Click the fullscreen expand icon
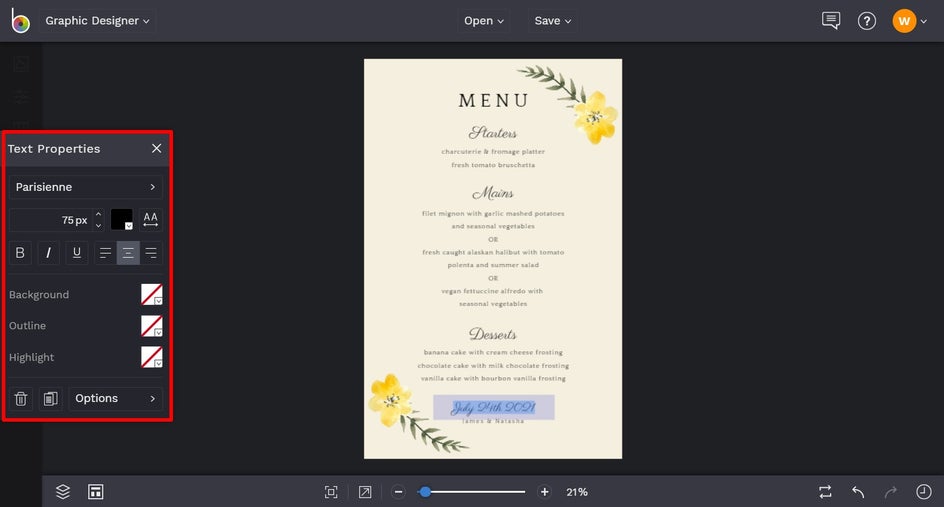Screen dimensions: 944x507 coord(365,492)
